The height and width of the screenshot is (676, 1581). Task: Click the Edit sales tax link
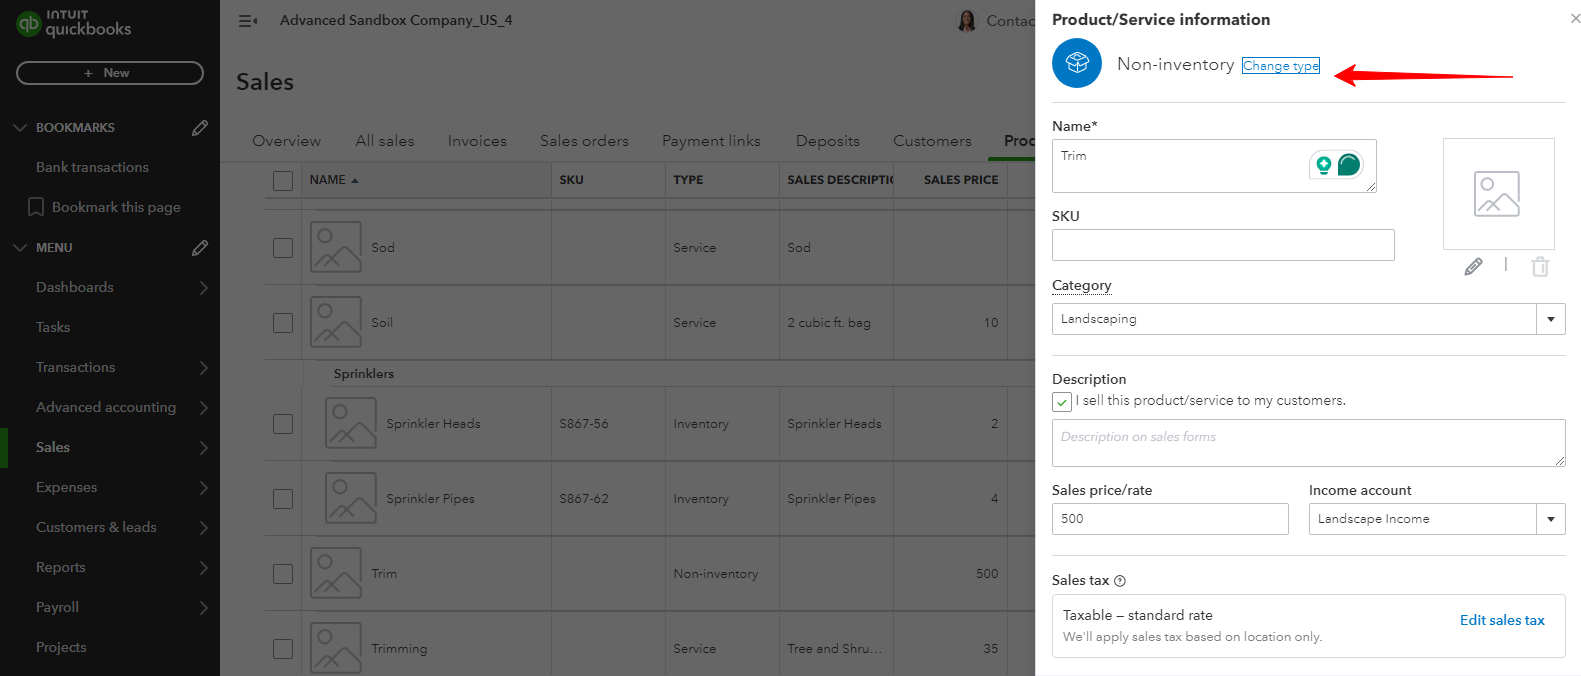[1501, 620]
